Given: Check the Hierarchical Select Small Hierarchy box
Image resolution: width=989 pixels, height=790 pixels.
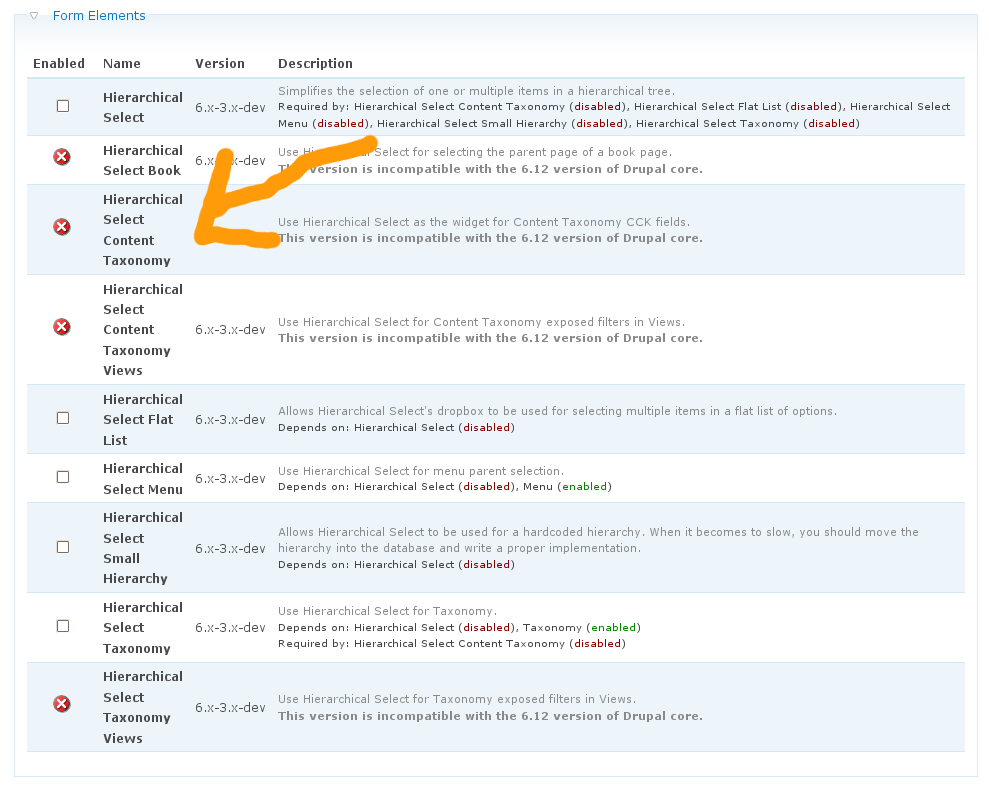Looking at the screenshot, I should click(63, 547).
